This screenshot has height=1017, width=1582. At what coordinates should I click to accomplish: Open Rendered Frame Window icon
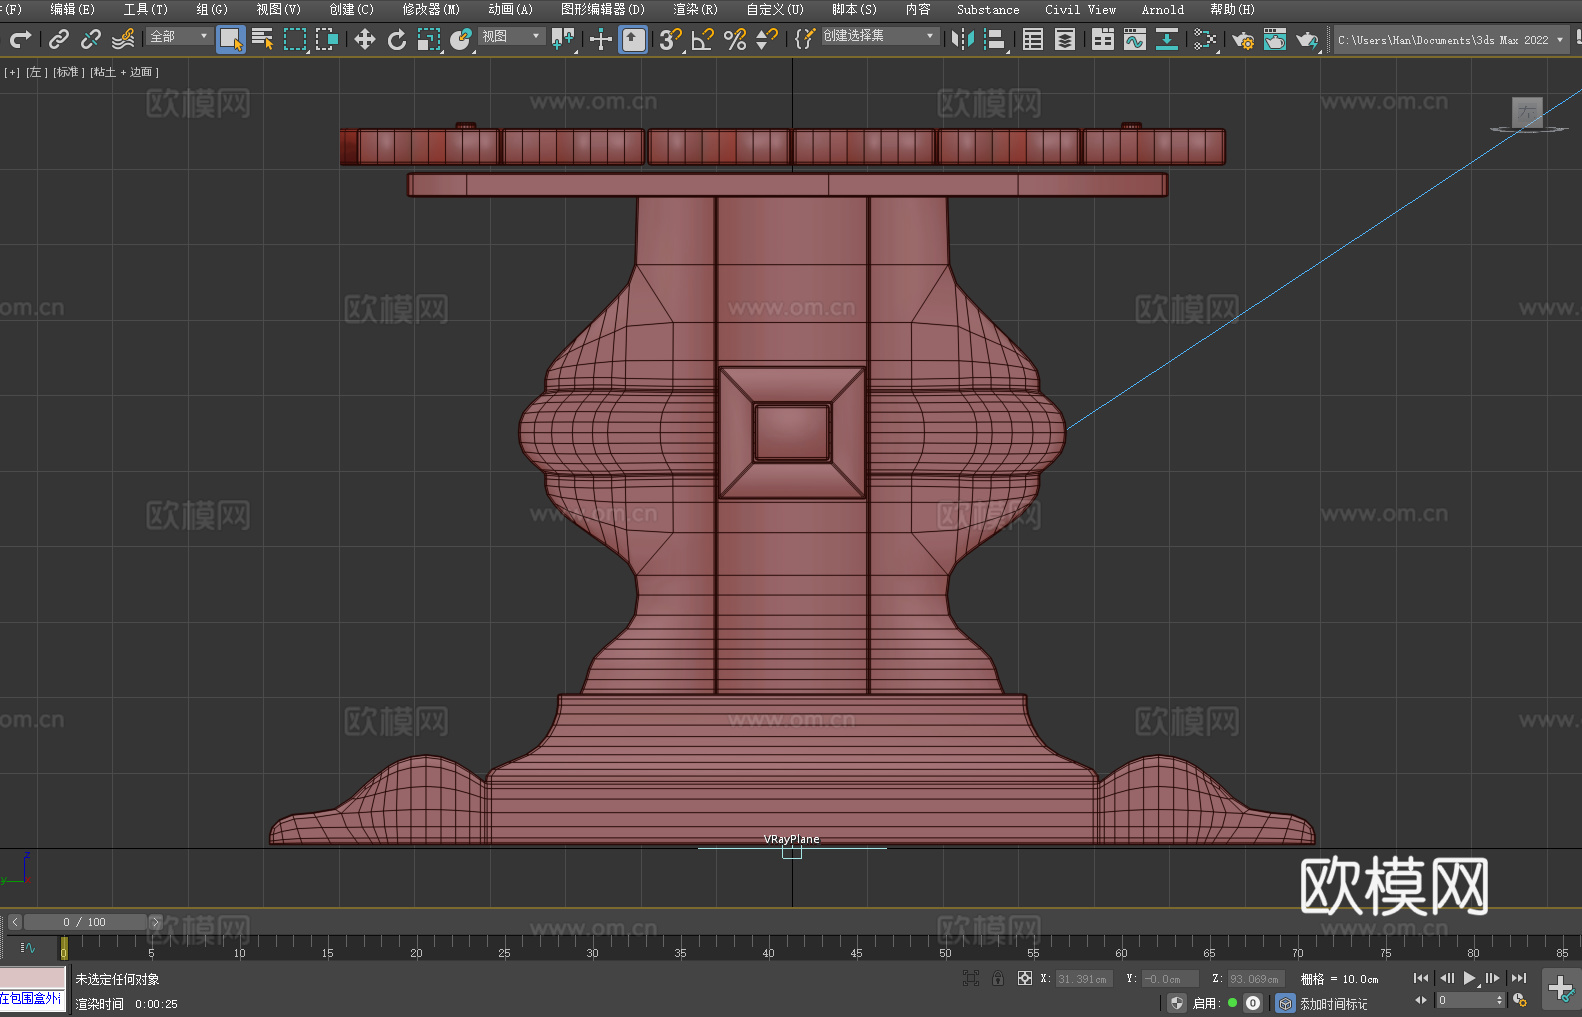(1275, 39)
